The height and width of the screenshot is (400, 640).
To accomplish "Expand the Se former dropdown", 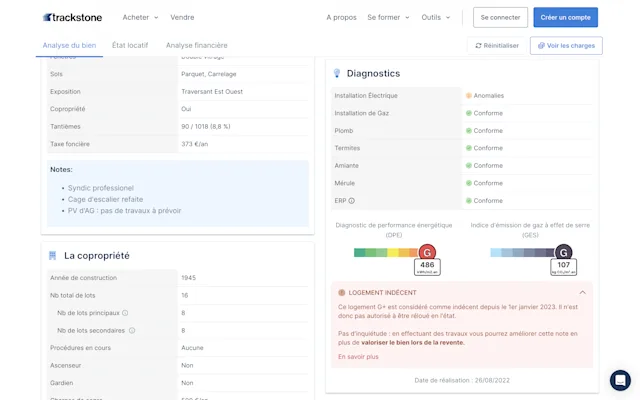I will (x=388, y=18).
